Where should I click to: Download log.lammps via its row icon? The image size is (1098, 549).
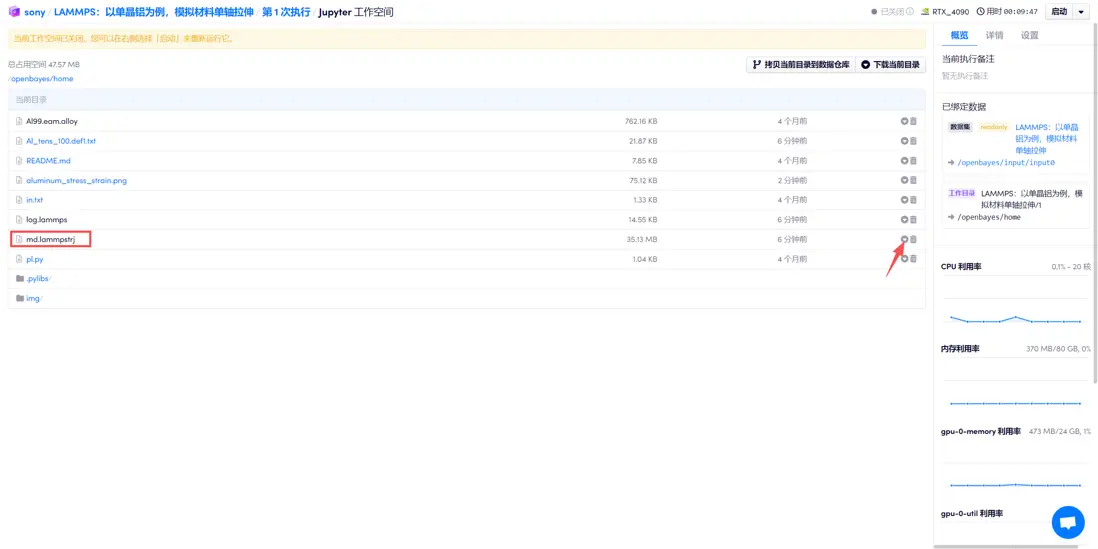(x=904, y=219)
